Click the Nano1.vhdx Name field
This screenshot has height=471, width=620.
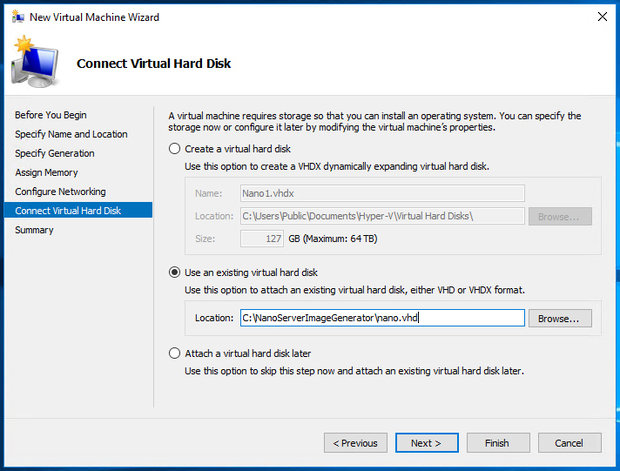point(382,194)
